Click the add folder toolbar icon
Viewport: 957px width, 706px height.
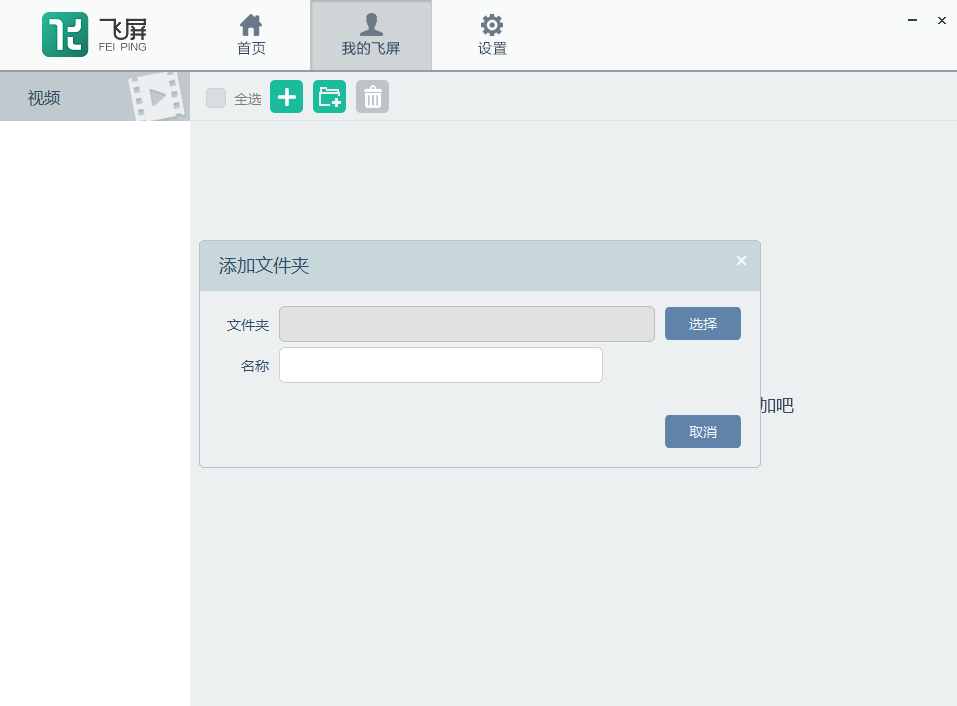[x=330, y=97]
